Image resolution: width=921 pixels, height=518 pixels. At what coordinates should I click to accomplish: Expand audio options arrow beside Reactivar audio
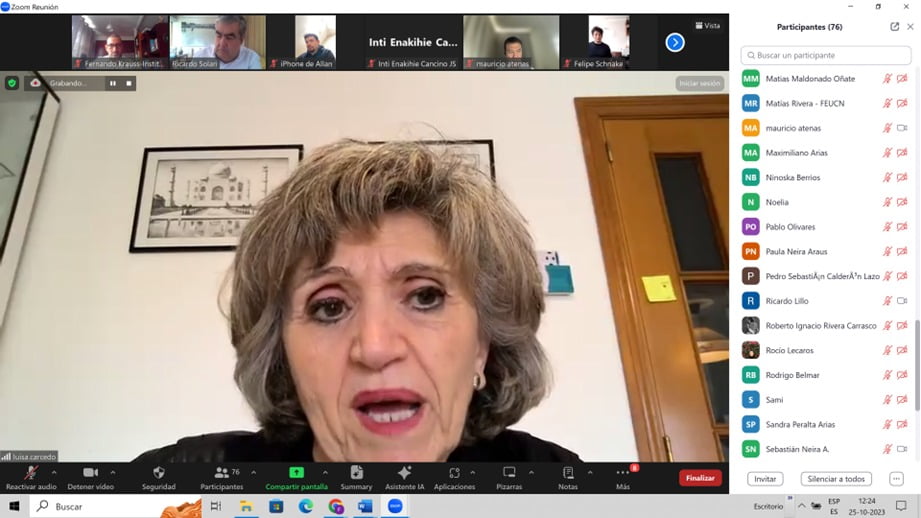(54, 472)
